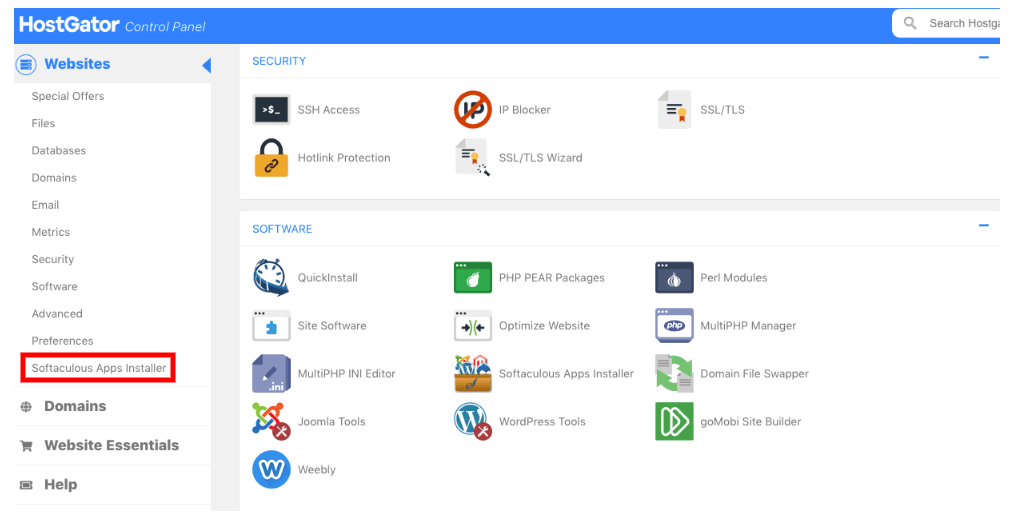Click the Domain File Swapper label
The height and width of the screenshot is (528, 1015).
(x=755, y=373)
